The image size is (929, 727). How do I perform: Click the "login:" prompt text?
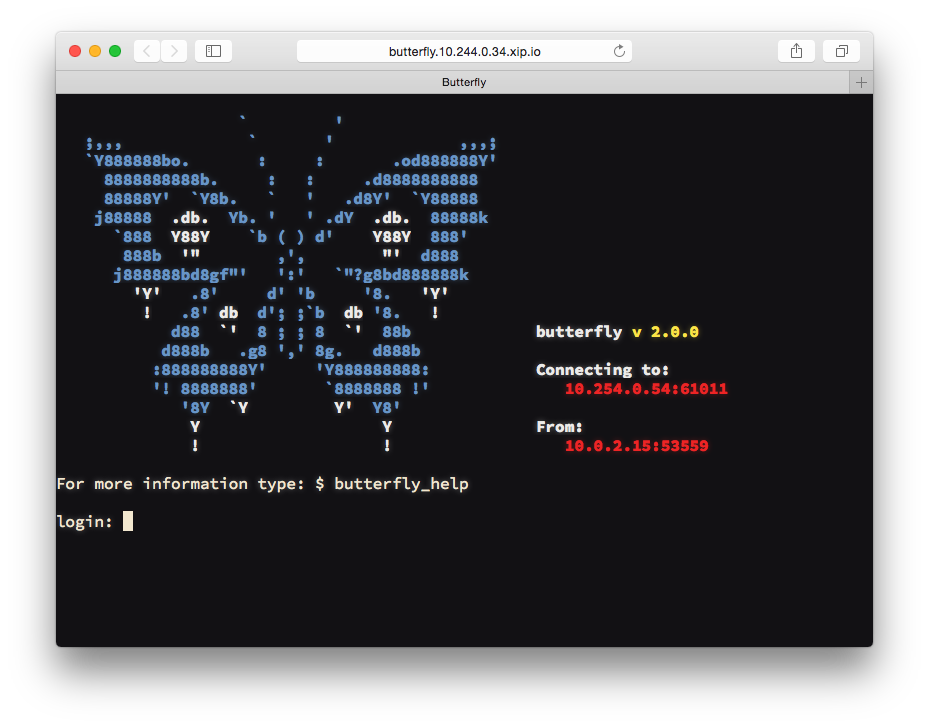click(x=85, y=521)
